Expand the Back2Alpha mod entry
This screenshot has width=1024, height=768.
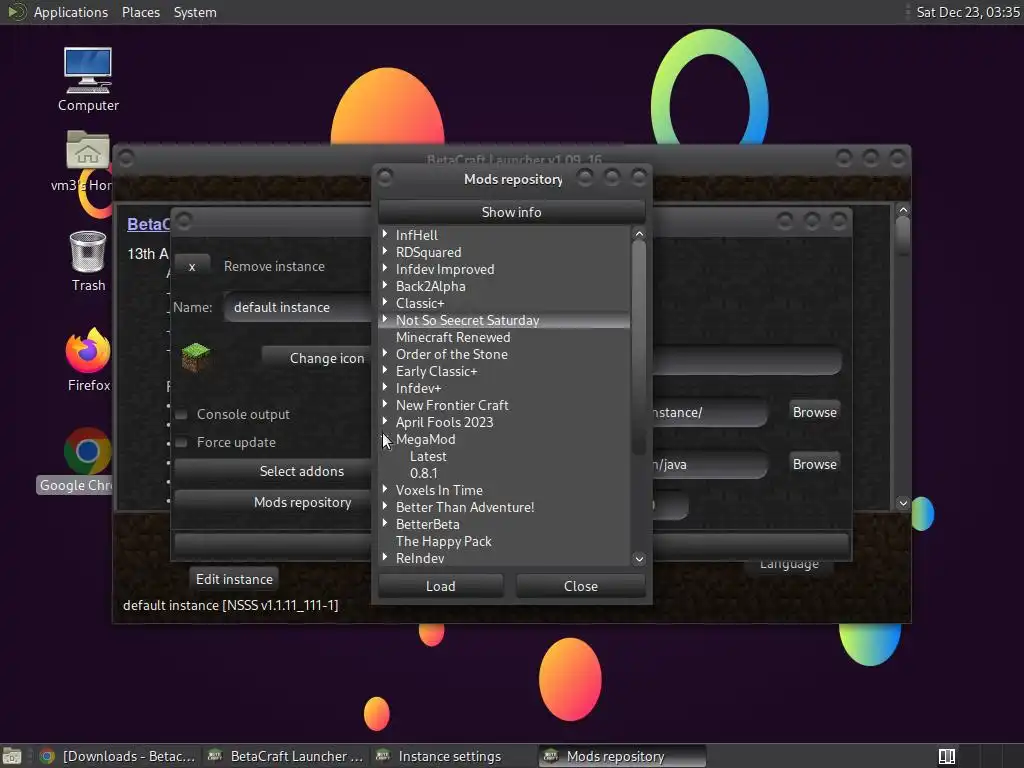(385, 285)
